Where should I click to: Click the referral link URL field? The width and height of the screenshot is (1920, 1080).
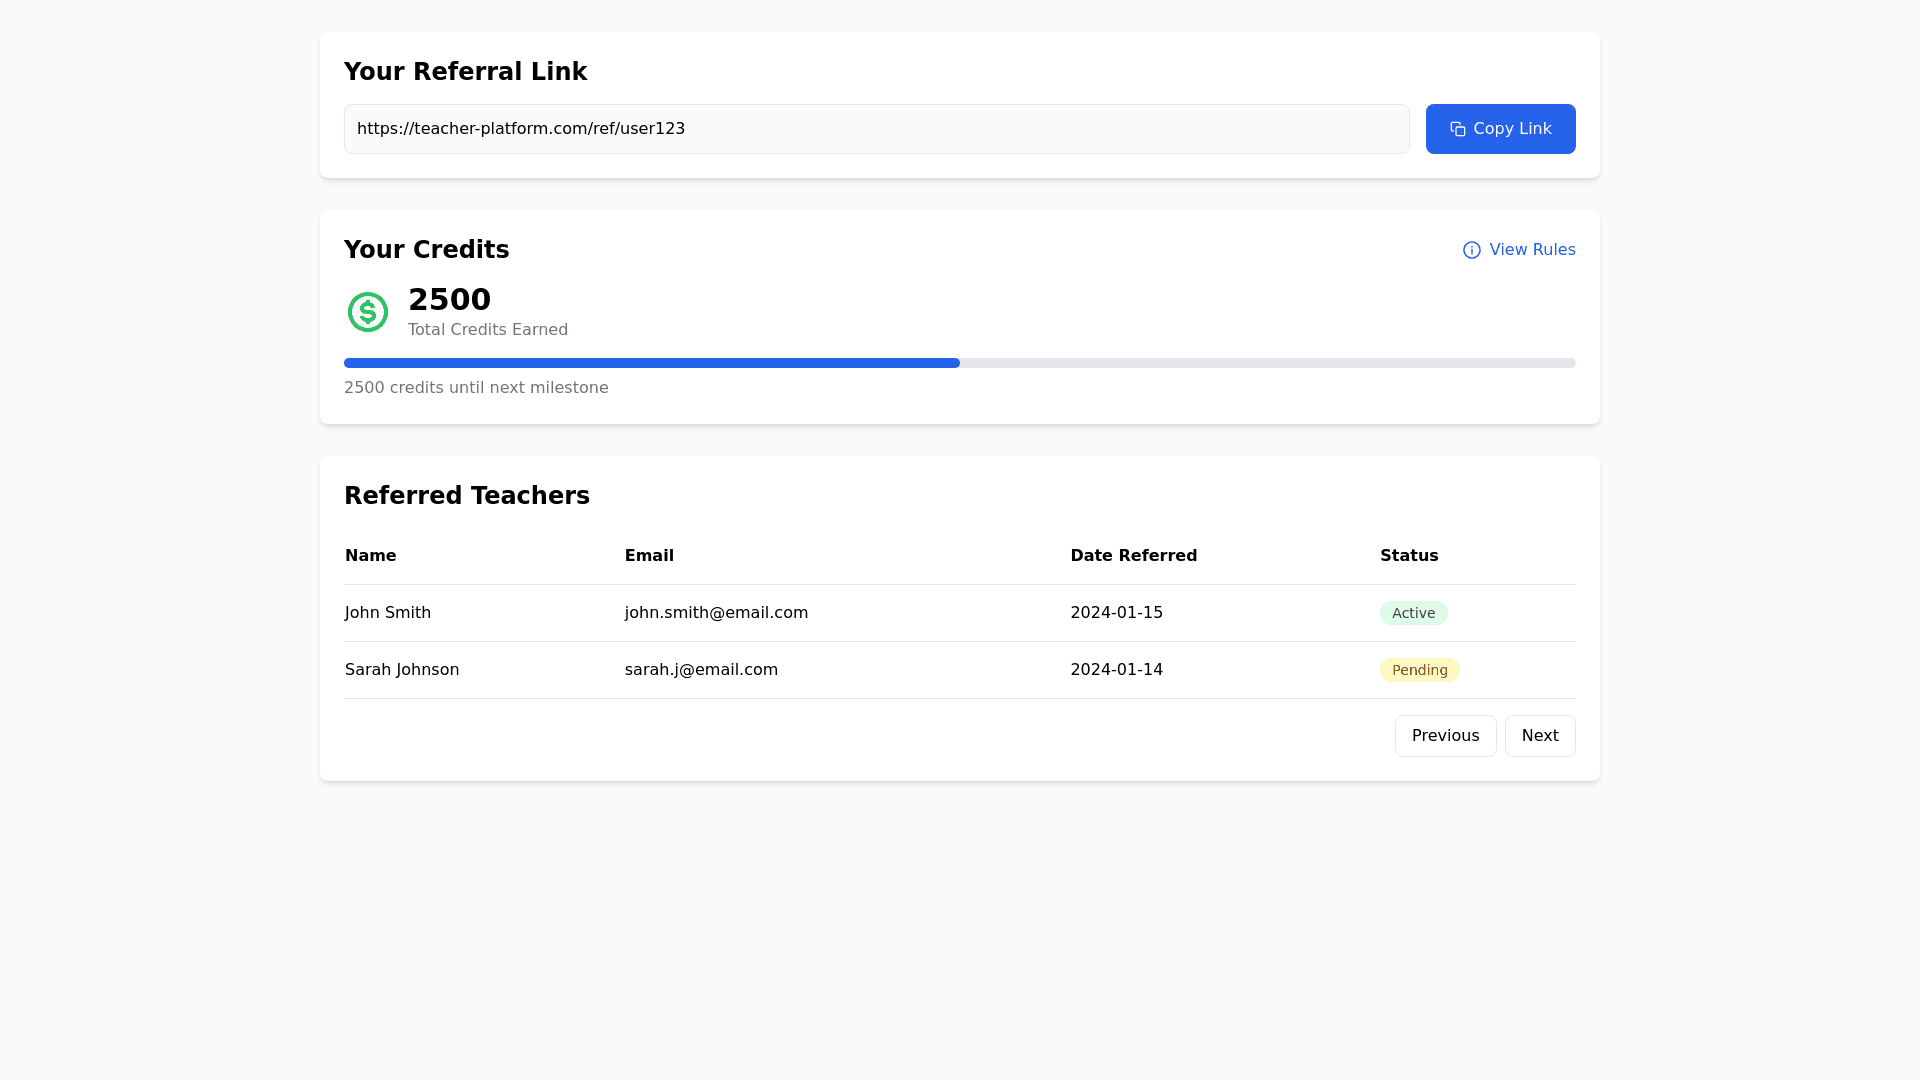876,129
